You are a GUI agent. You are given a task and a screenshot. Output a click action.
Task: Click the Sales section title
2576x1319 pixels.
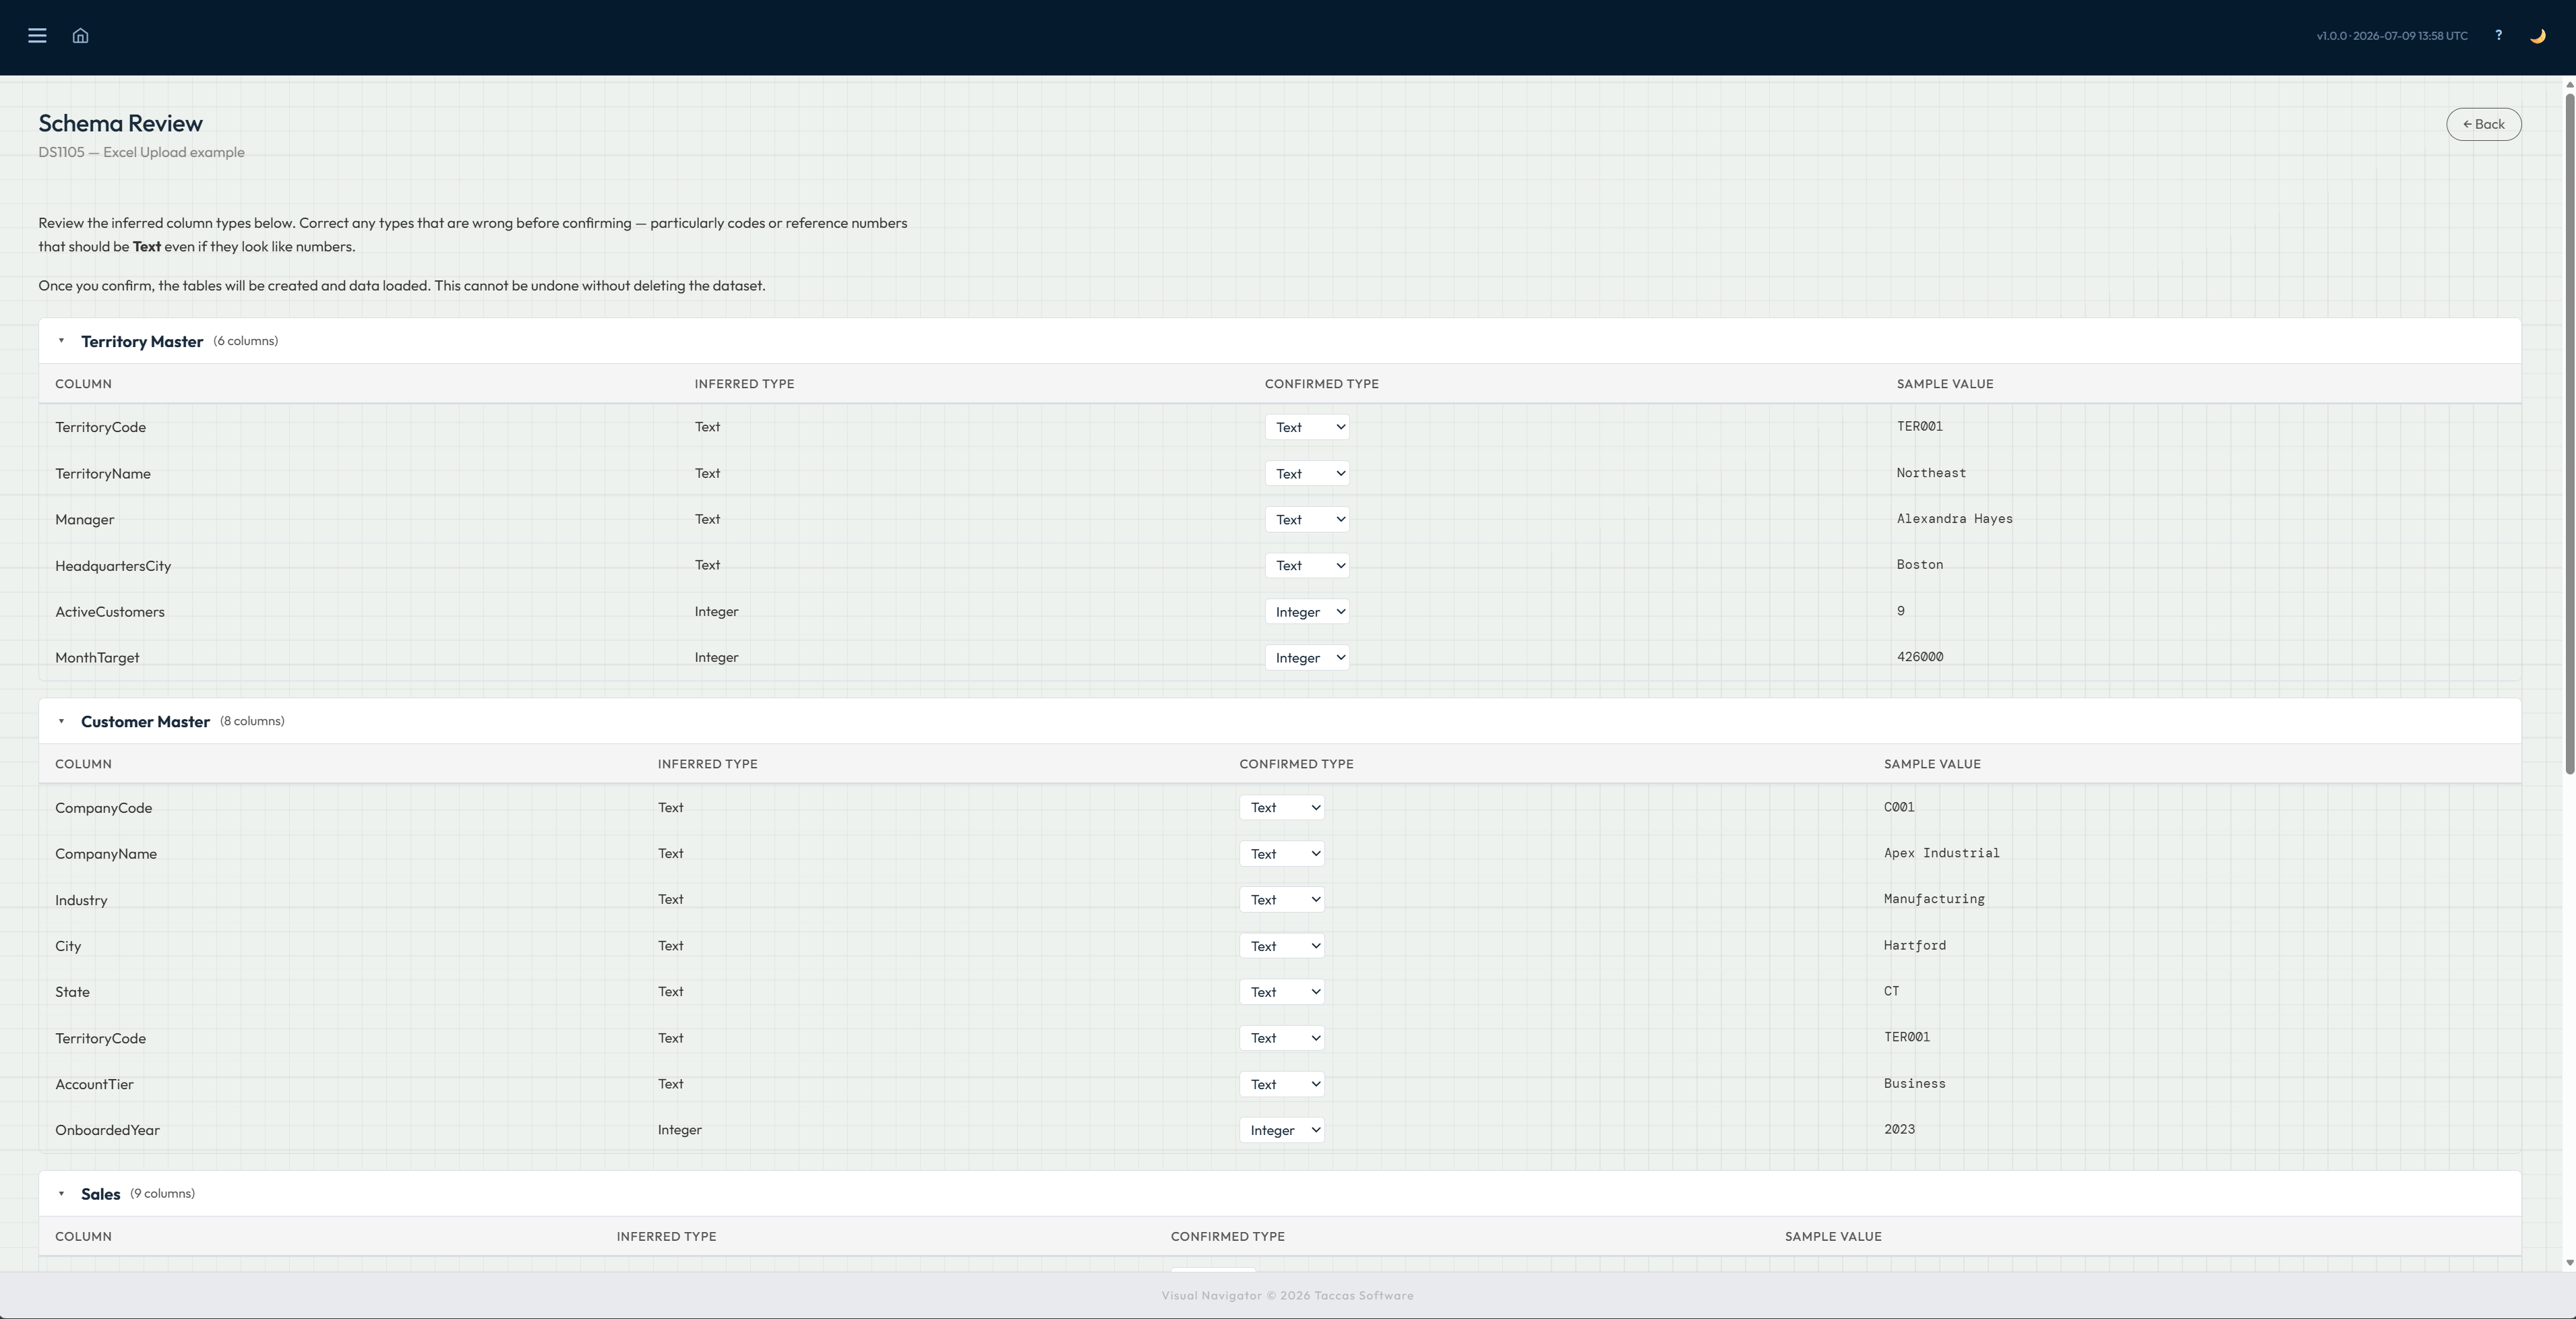pos(100,1193)
